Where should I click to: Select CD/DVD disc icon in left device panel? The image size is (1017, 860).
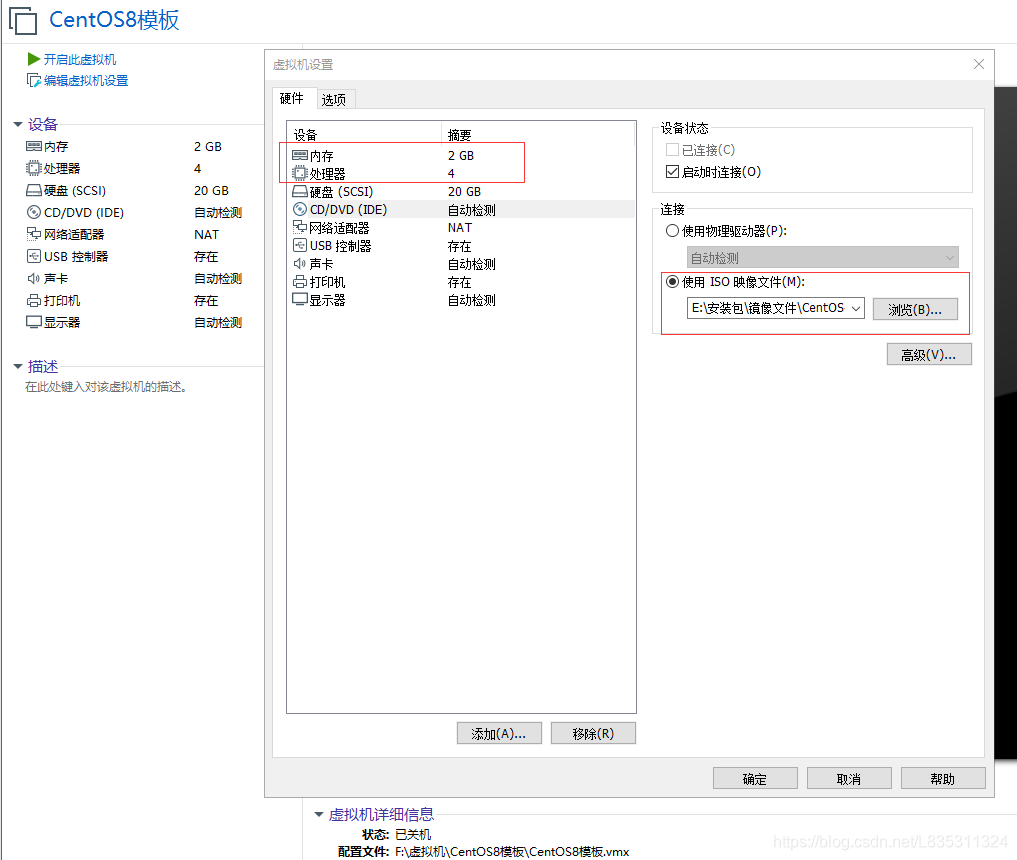pos(34,213)
